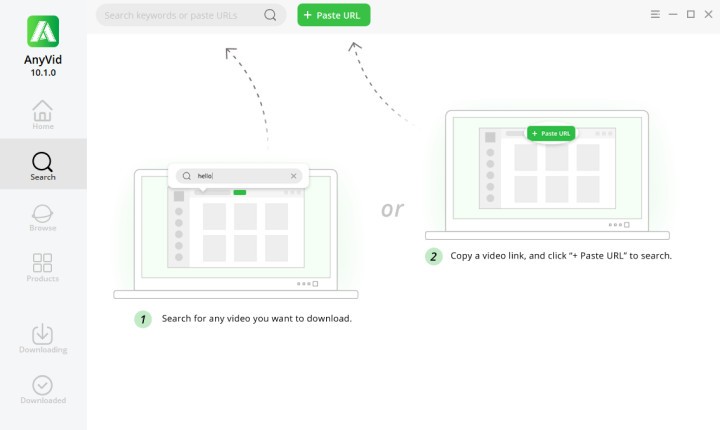Click the Downloading label in sidebar
Screen dimensions: 720x430
(x=43, y=350)
